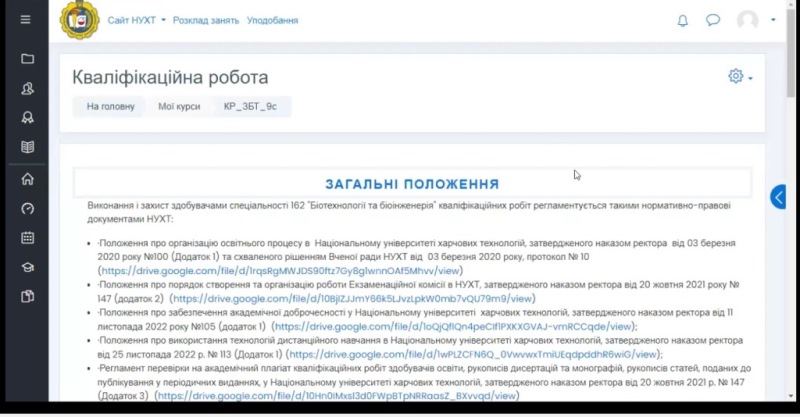The width and height of the screenshot is (800, 417).
Task: Open the notifications bell
Action: [682, 20]
